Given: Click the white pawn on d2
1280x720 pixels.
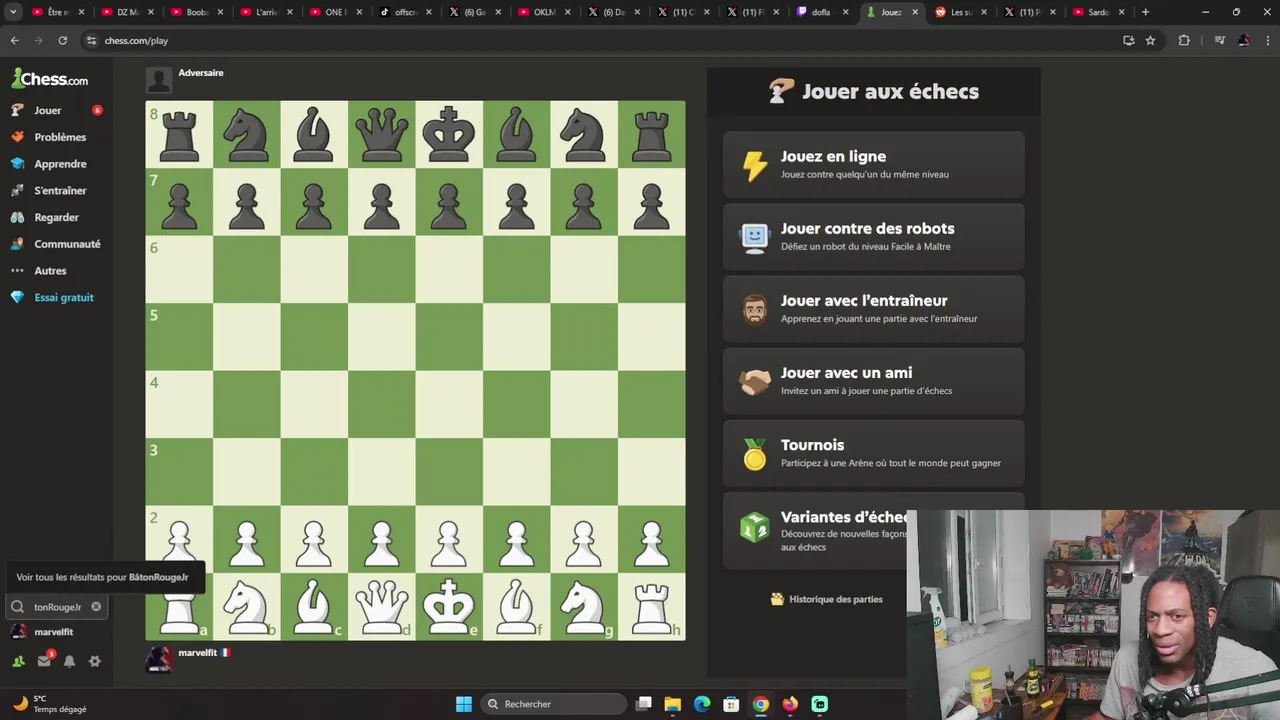Looking at the screenshot, I should click(381, 539).
